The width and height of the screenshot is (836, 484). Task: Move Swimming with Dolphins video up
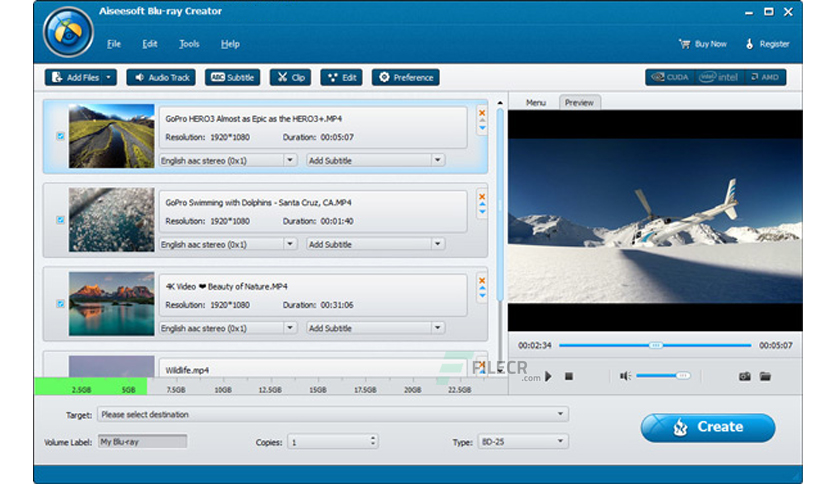pyautogui.click(x=482, y=204)
